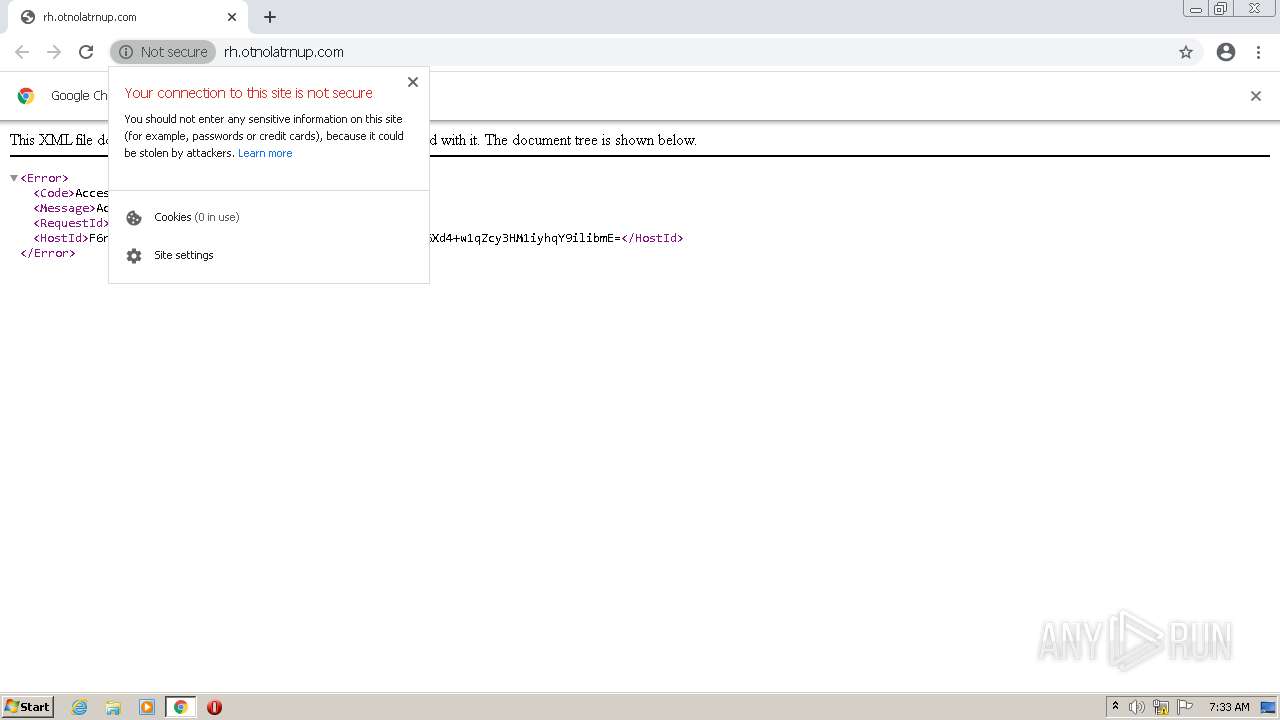
Task: Go forward using the right arrow
Action: (54, 52)
